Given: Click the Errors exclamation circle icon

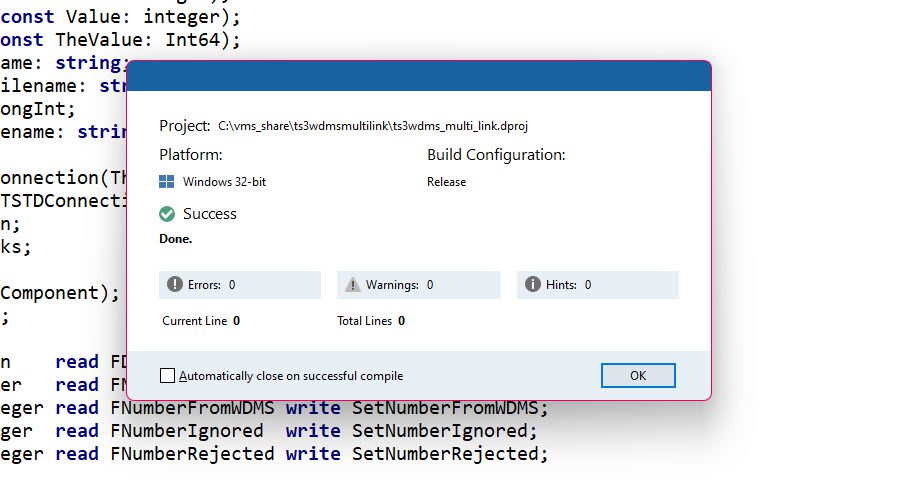Looking at the screenshot, I should [174, 284].
